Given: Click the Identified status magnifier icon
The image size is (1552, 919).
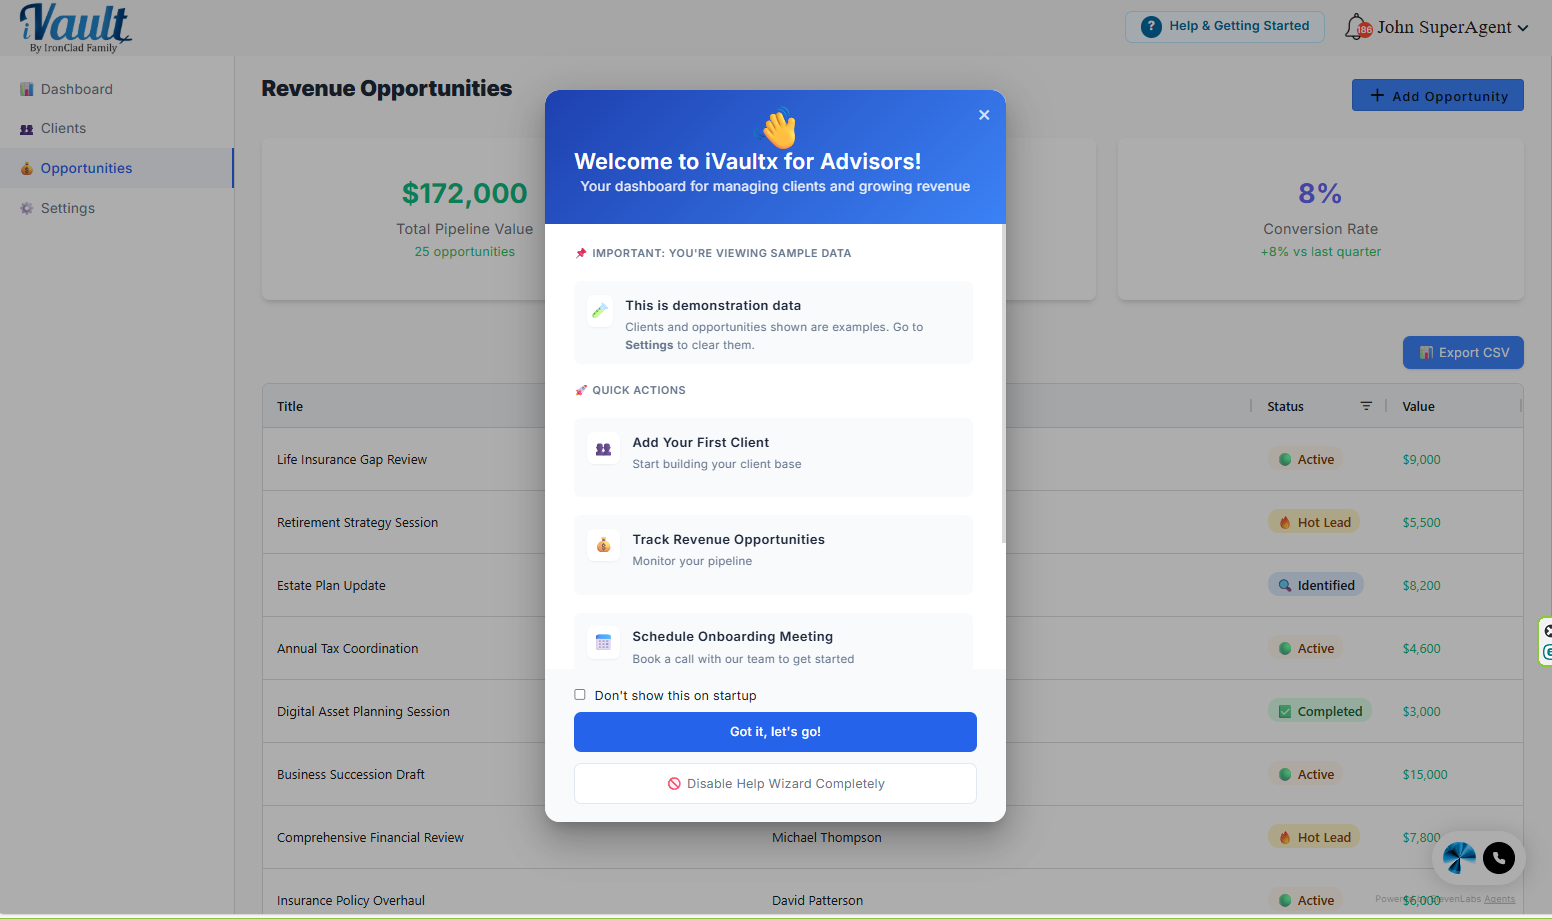Looking at the screenshot, I should [x=1285, y=585].
